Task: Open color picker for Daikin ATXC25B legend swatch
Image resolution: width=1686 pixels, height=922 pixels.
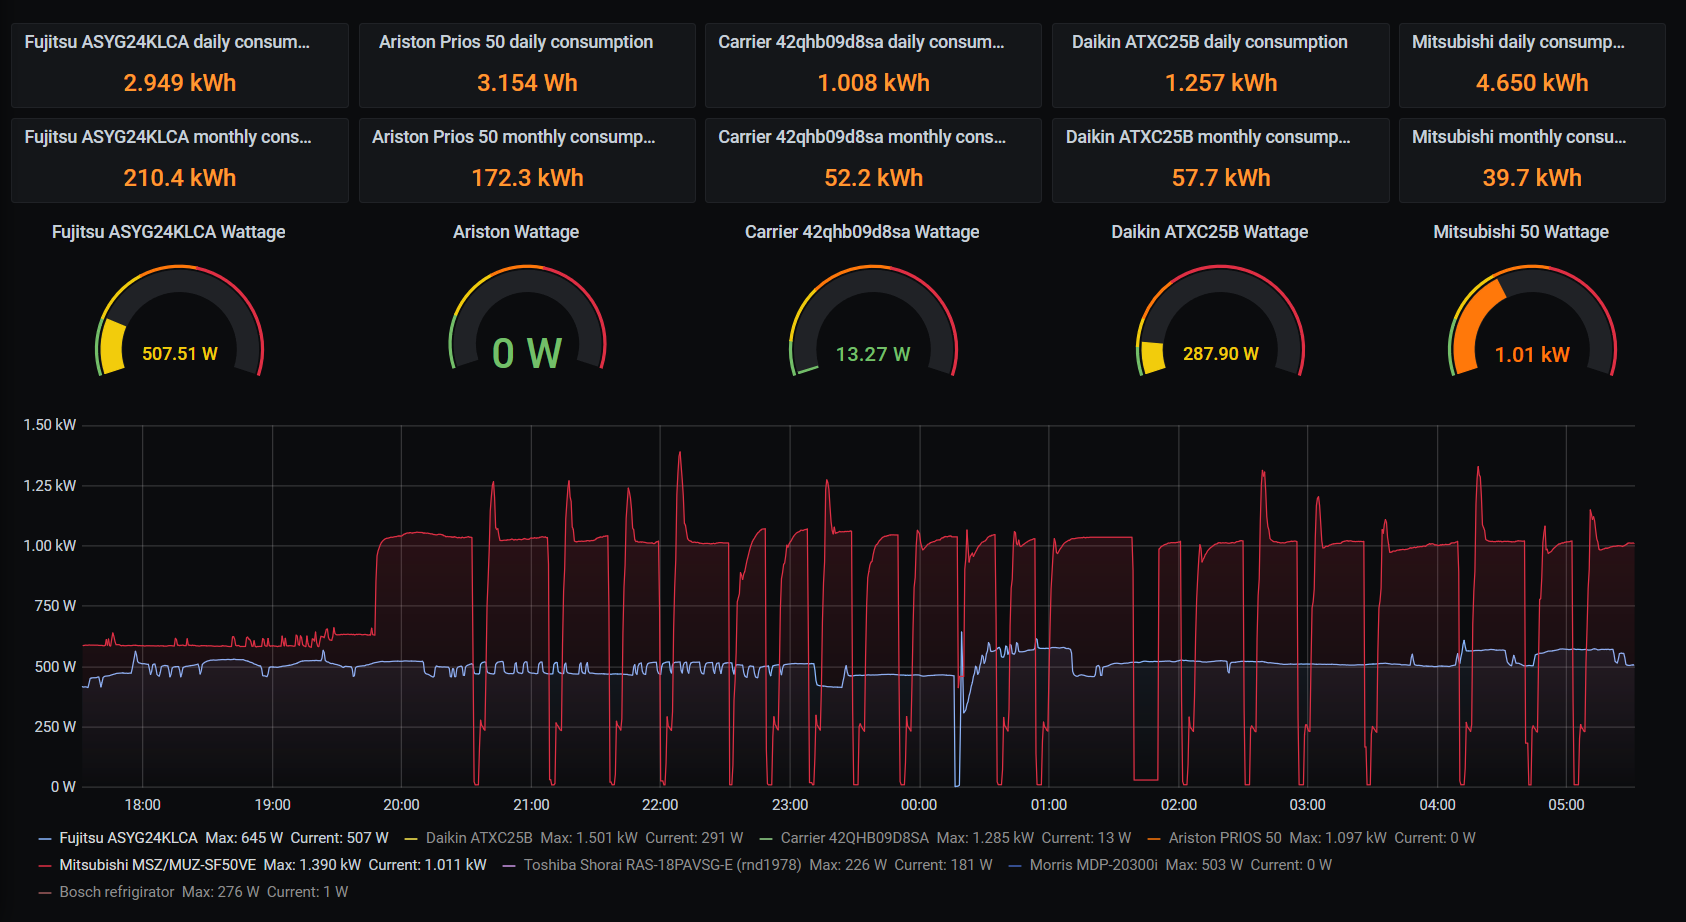Action: point(411,838)
